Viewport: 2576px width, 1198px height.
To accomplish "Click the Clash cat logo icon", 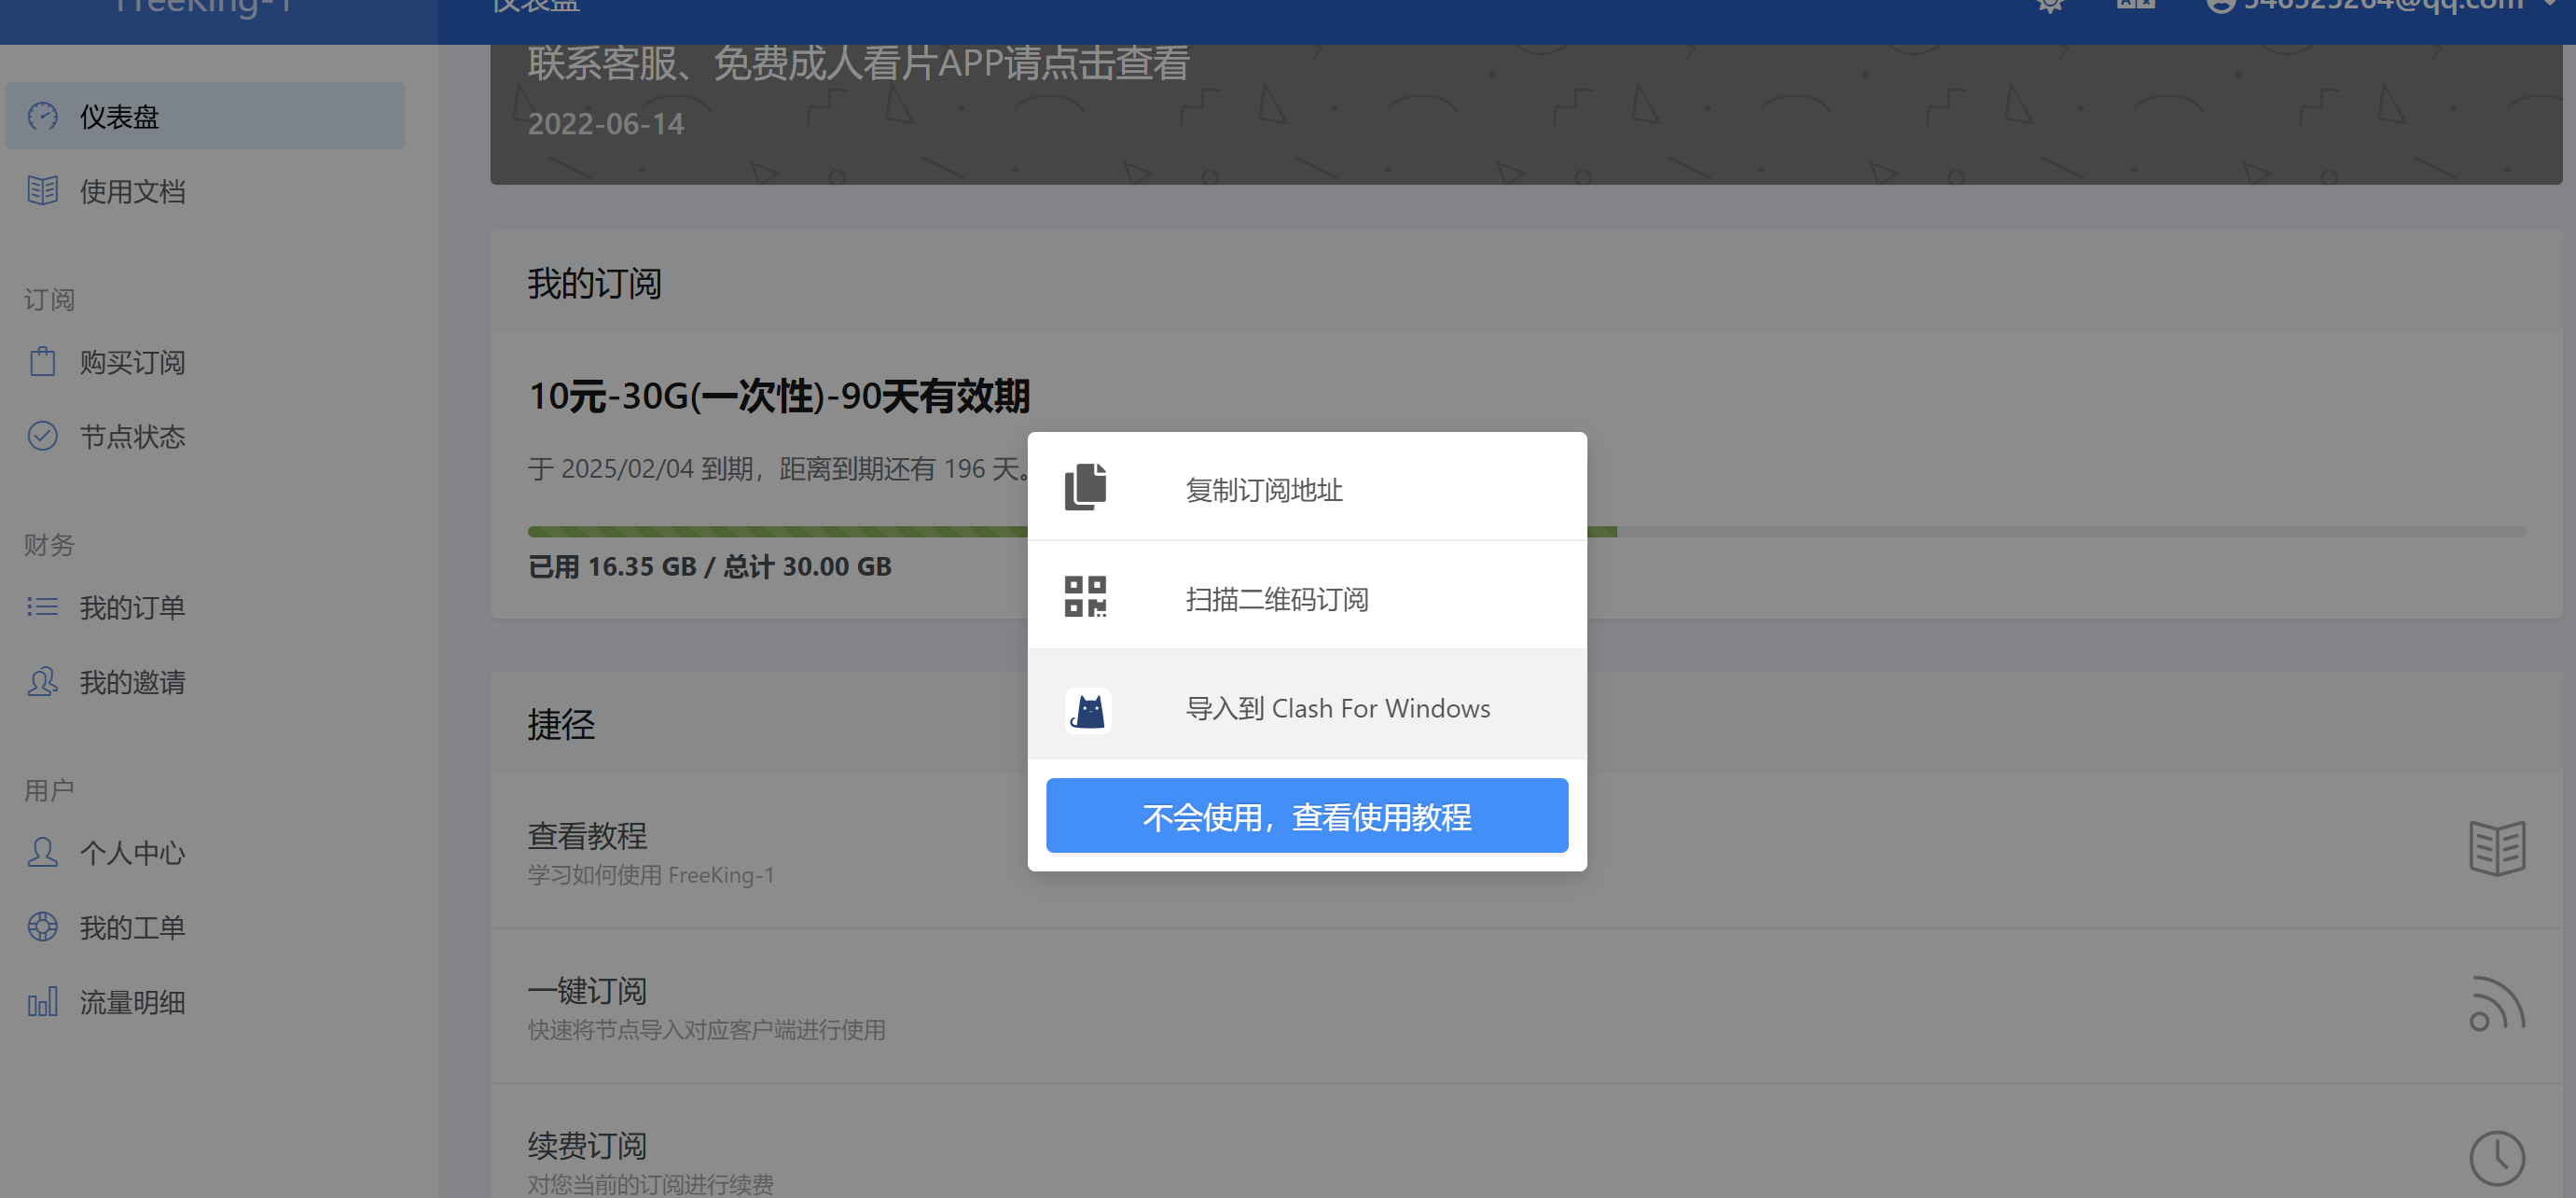I will 1087,710.
